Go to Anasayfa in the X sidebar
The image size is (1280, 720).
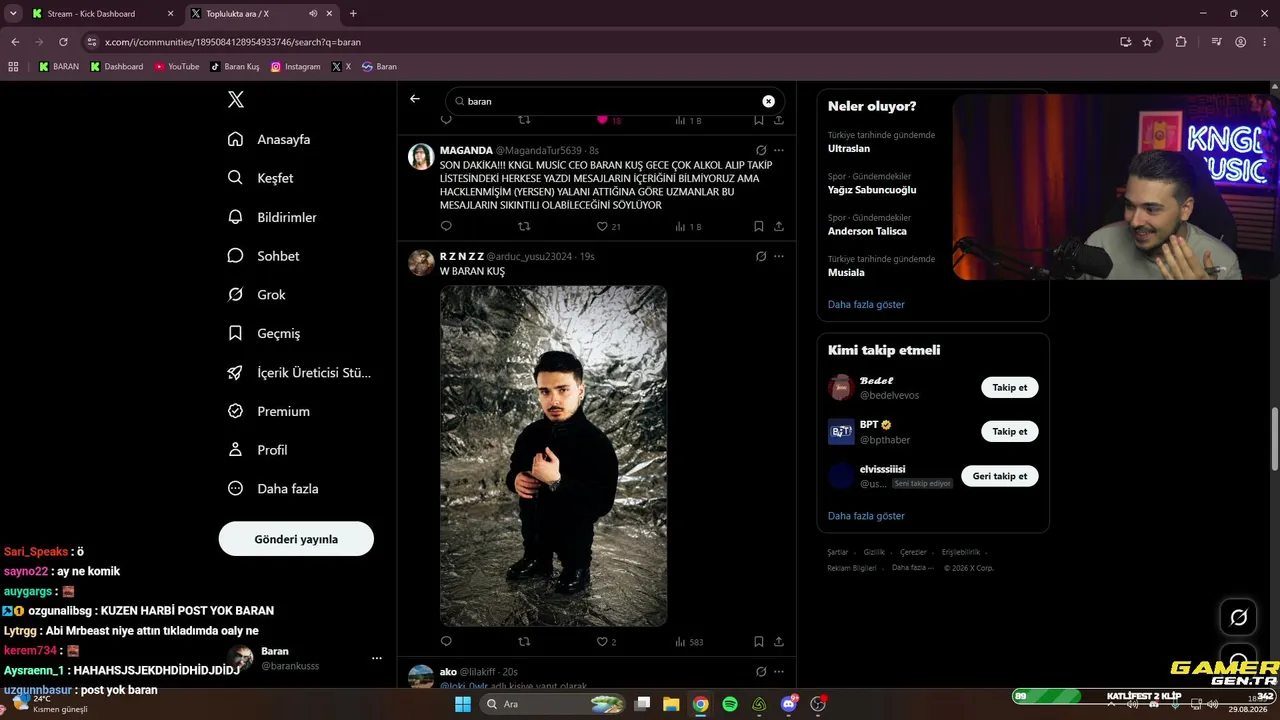[x=270, y=139]
